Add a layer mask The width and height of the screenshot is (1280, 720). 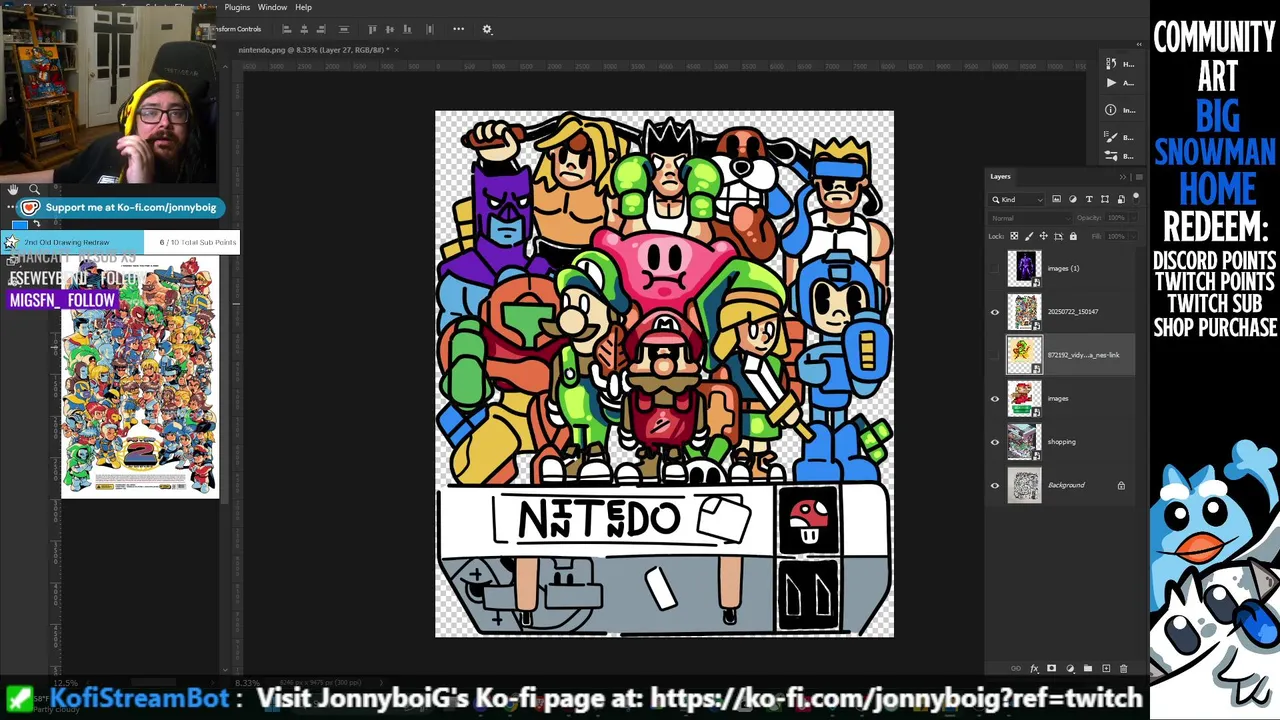point(1051,668)
